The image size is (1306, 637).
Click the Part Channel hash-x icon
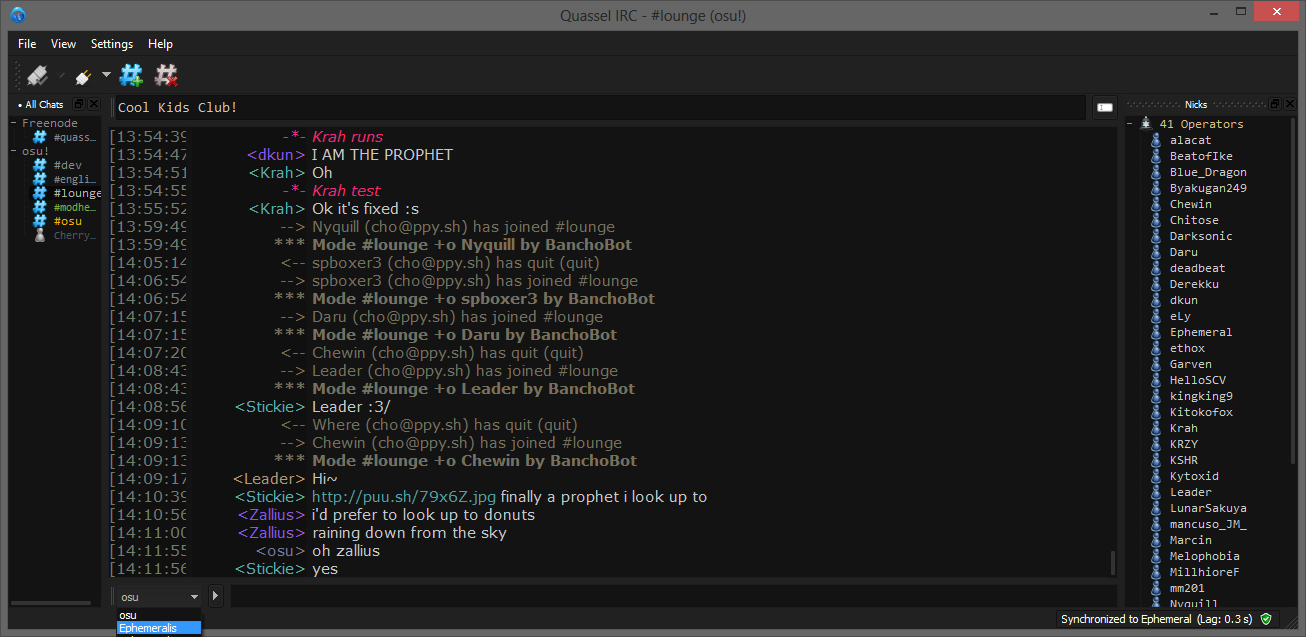[x=166, y=75]
